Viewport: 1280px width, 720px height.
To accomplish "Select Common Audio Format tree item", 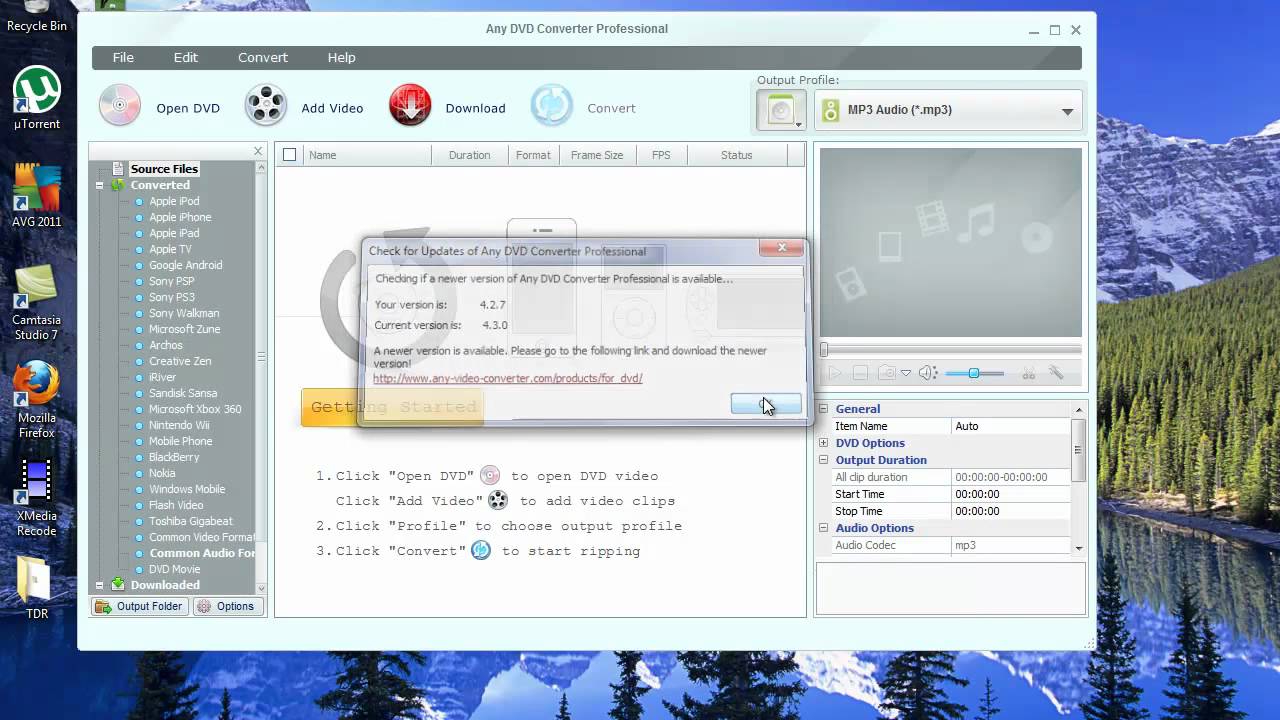I will point(203,553).
